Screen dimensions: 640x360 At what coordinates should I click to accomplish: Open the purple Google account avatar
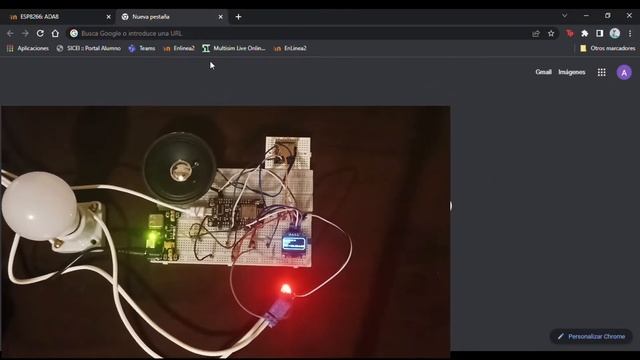click(624, 73)
